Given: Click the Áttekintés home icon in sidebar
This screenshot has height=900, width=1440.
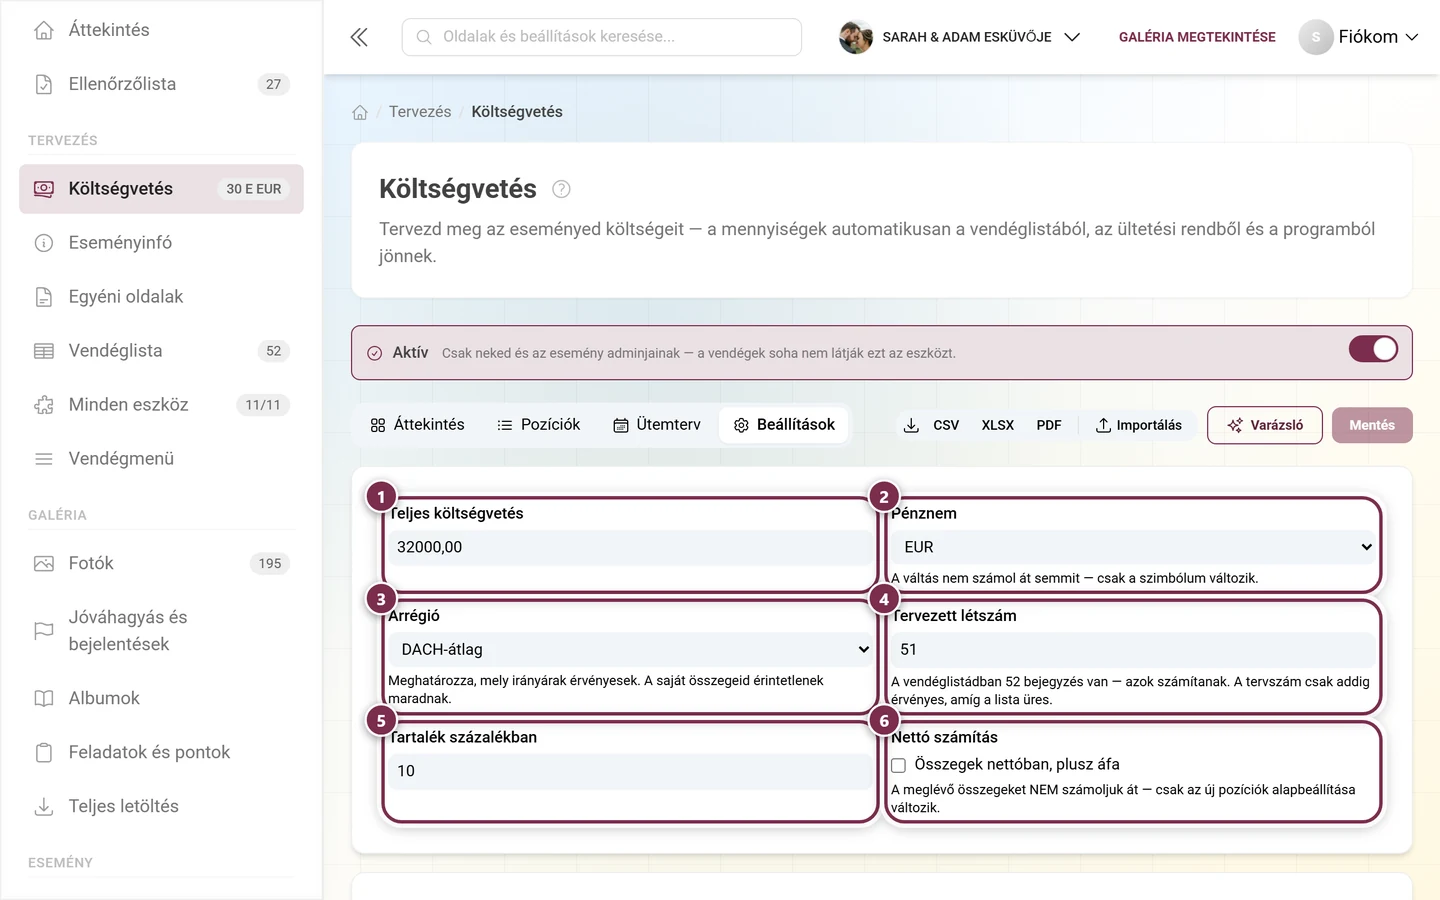Looking at the screenshot, I should coord(44,30).
